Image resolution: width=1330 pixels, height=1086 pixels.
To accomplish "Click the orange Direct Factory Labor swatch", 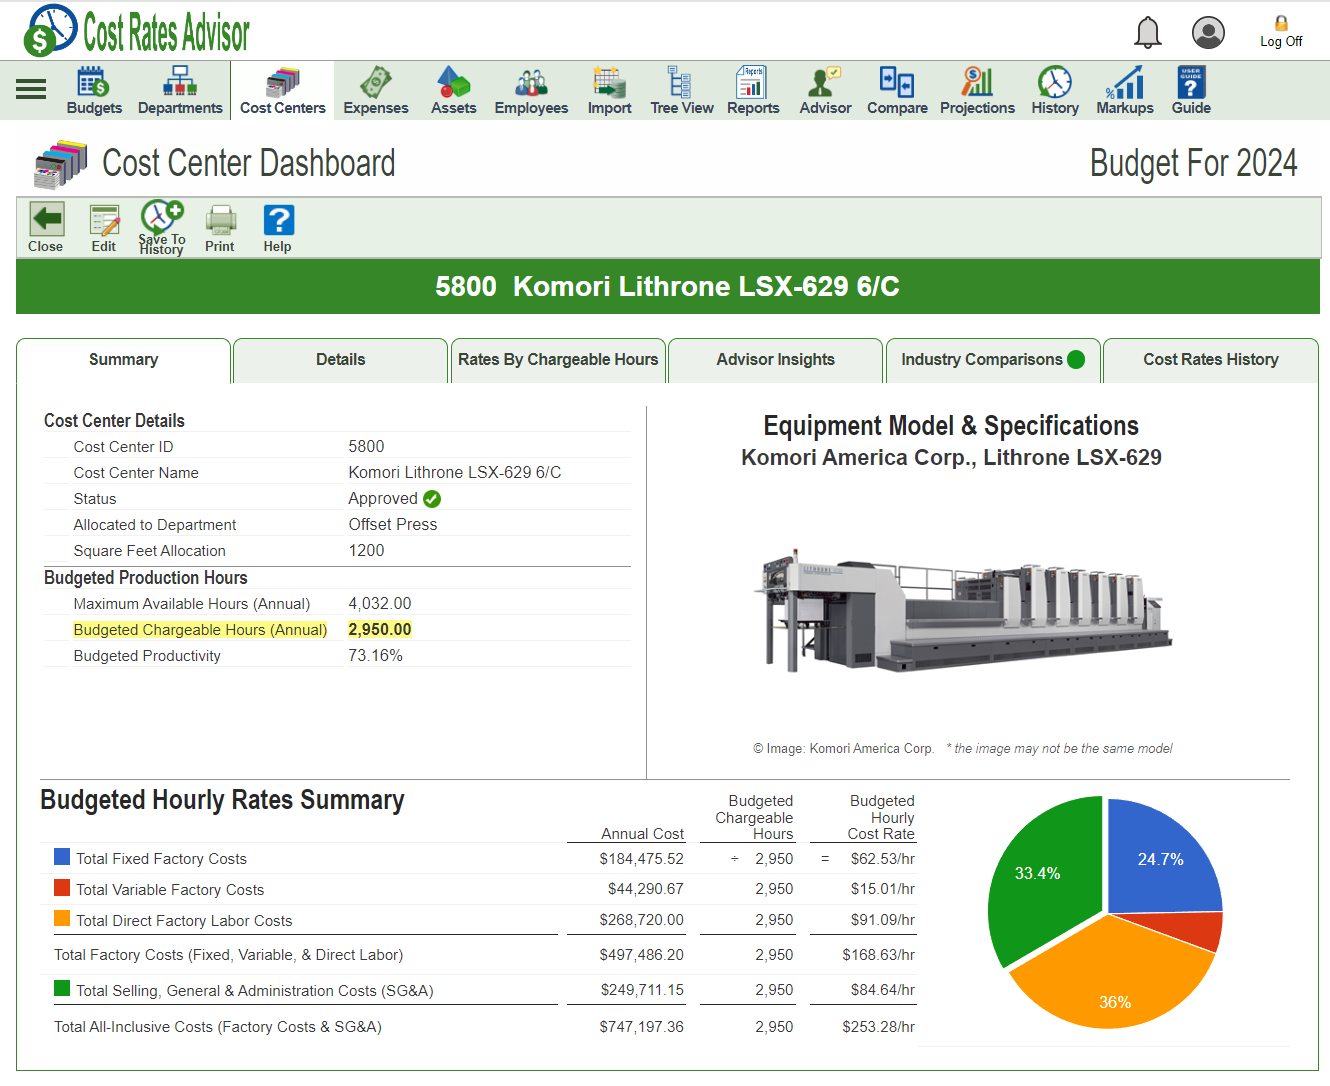I will coord(62,919).
